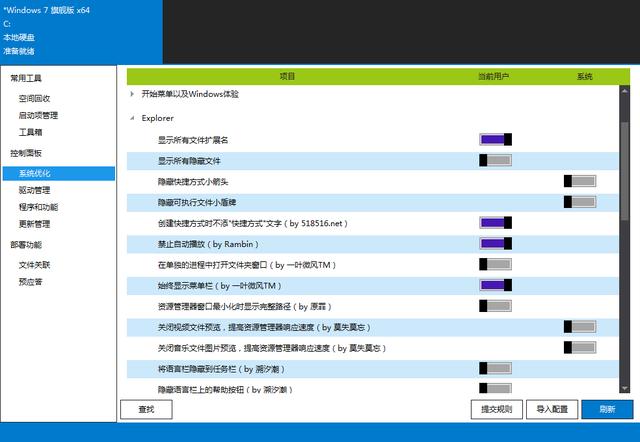Open 预应答 in the sidebar
The image size is (640, 442).
point(31,282)
